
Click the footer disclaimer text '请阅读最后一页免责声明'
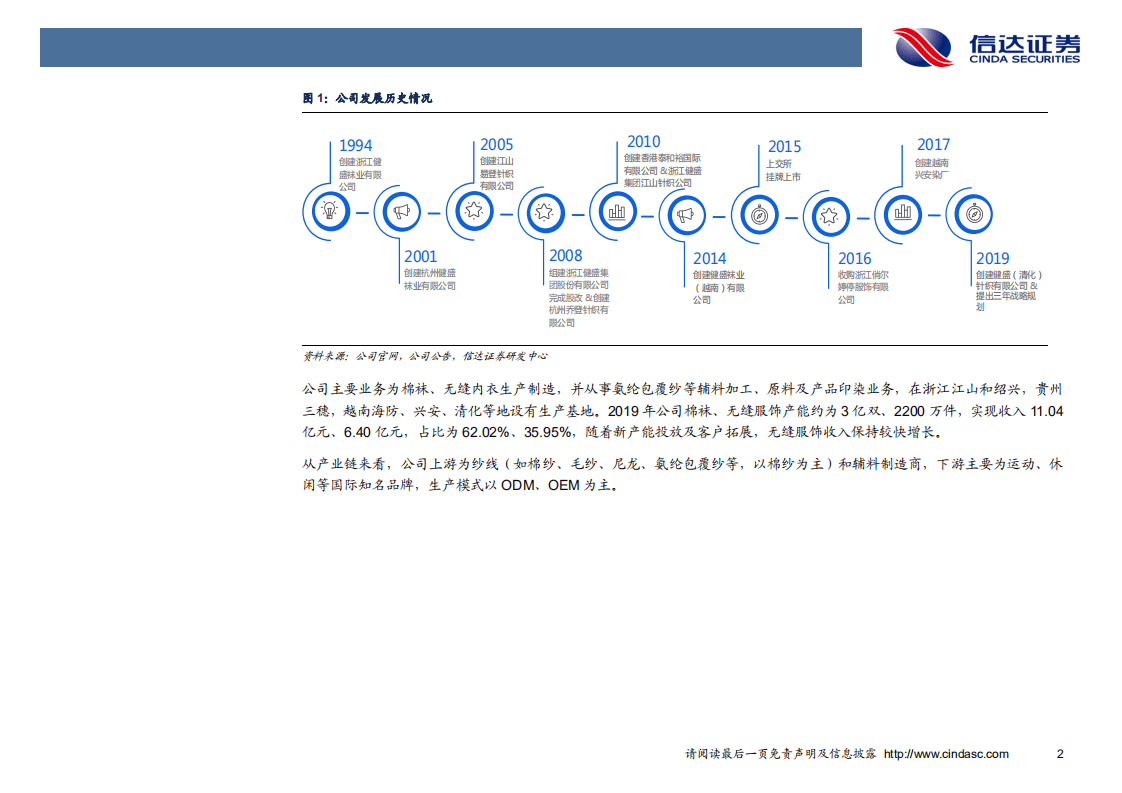[780, 754]
